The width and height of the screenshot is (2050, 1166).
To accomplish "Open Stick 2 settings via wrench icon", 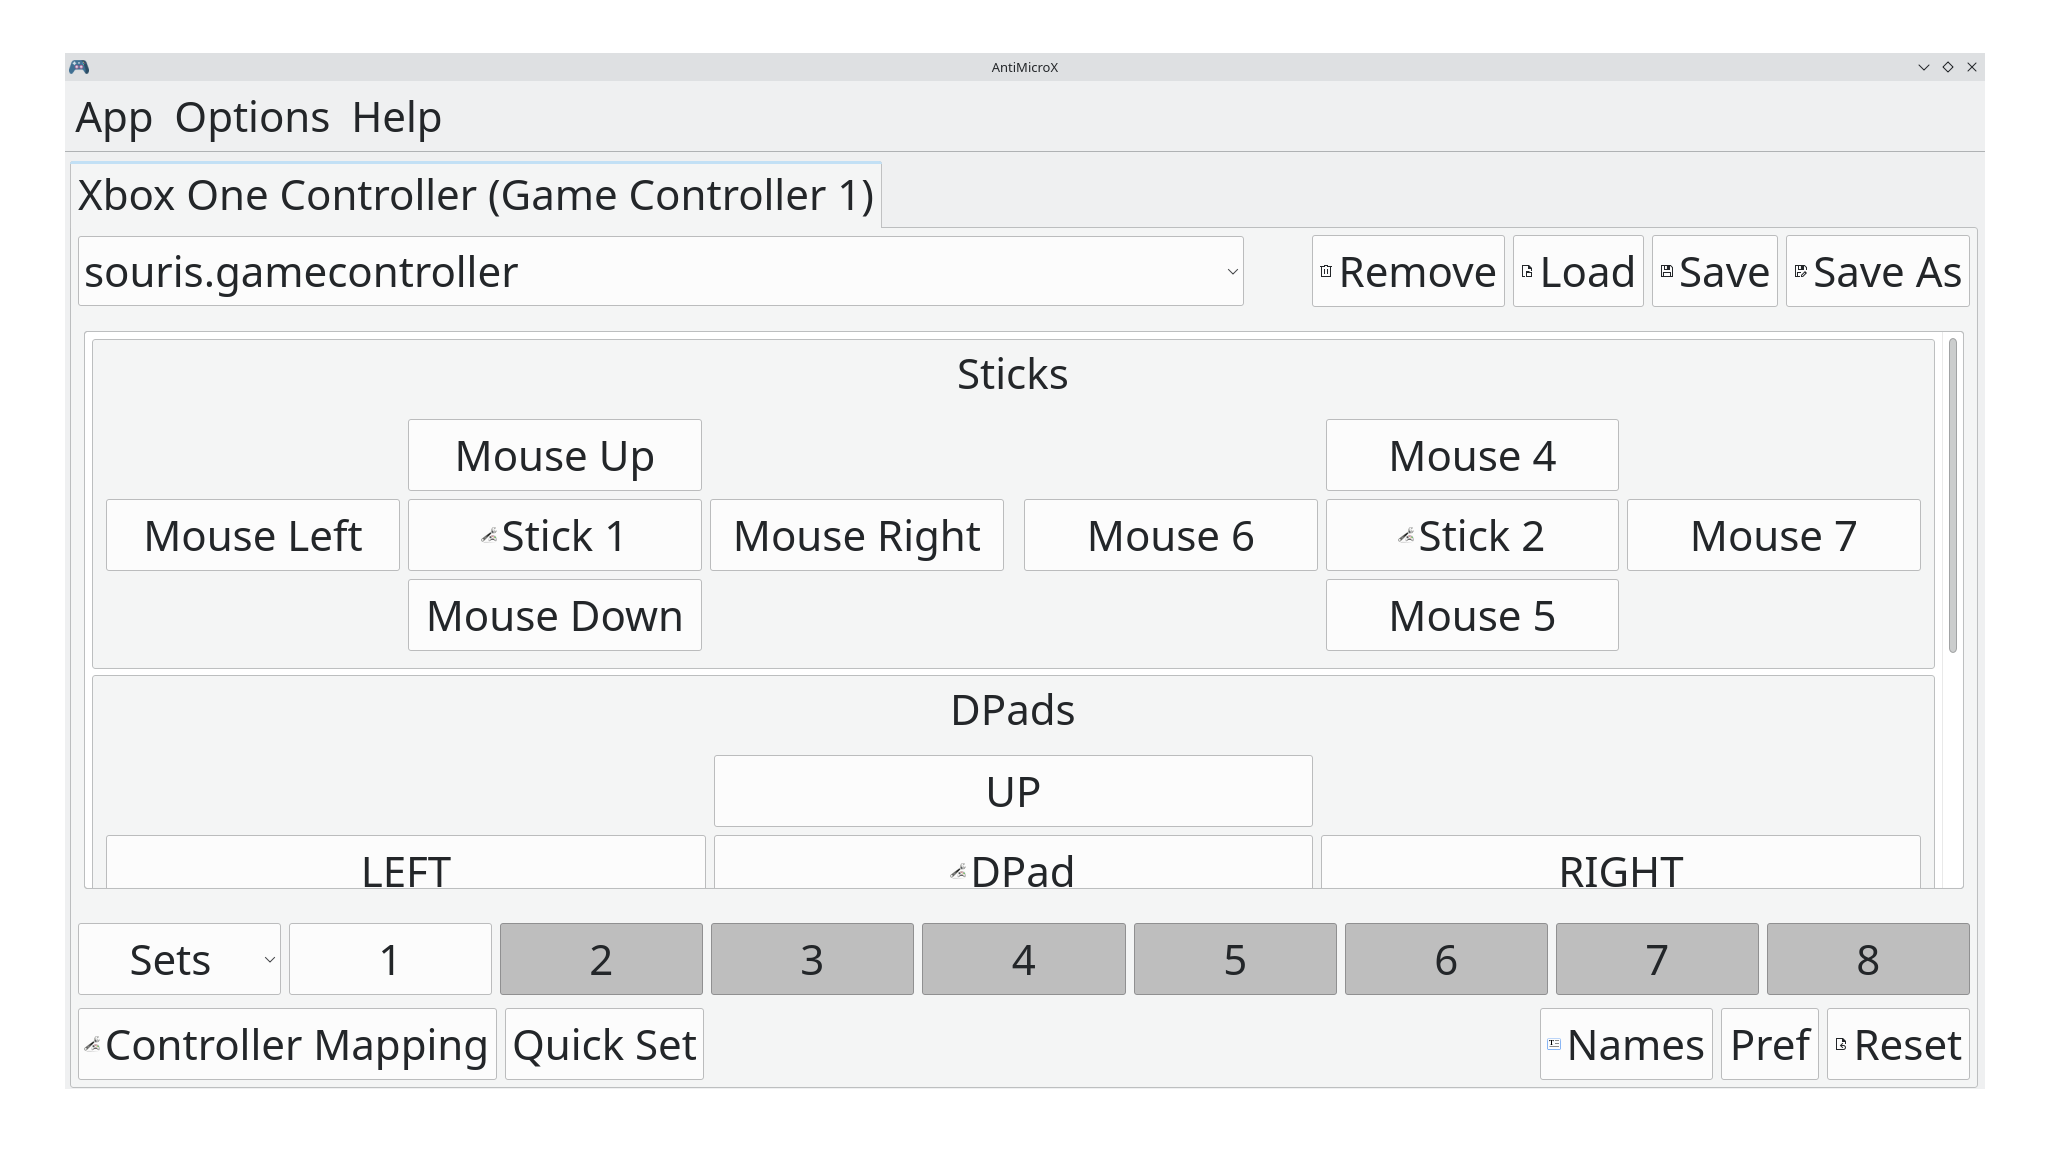I will click(x=1406, y=536).
